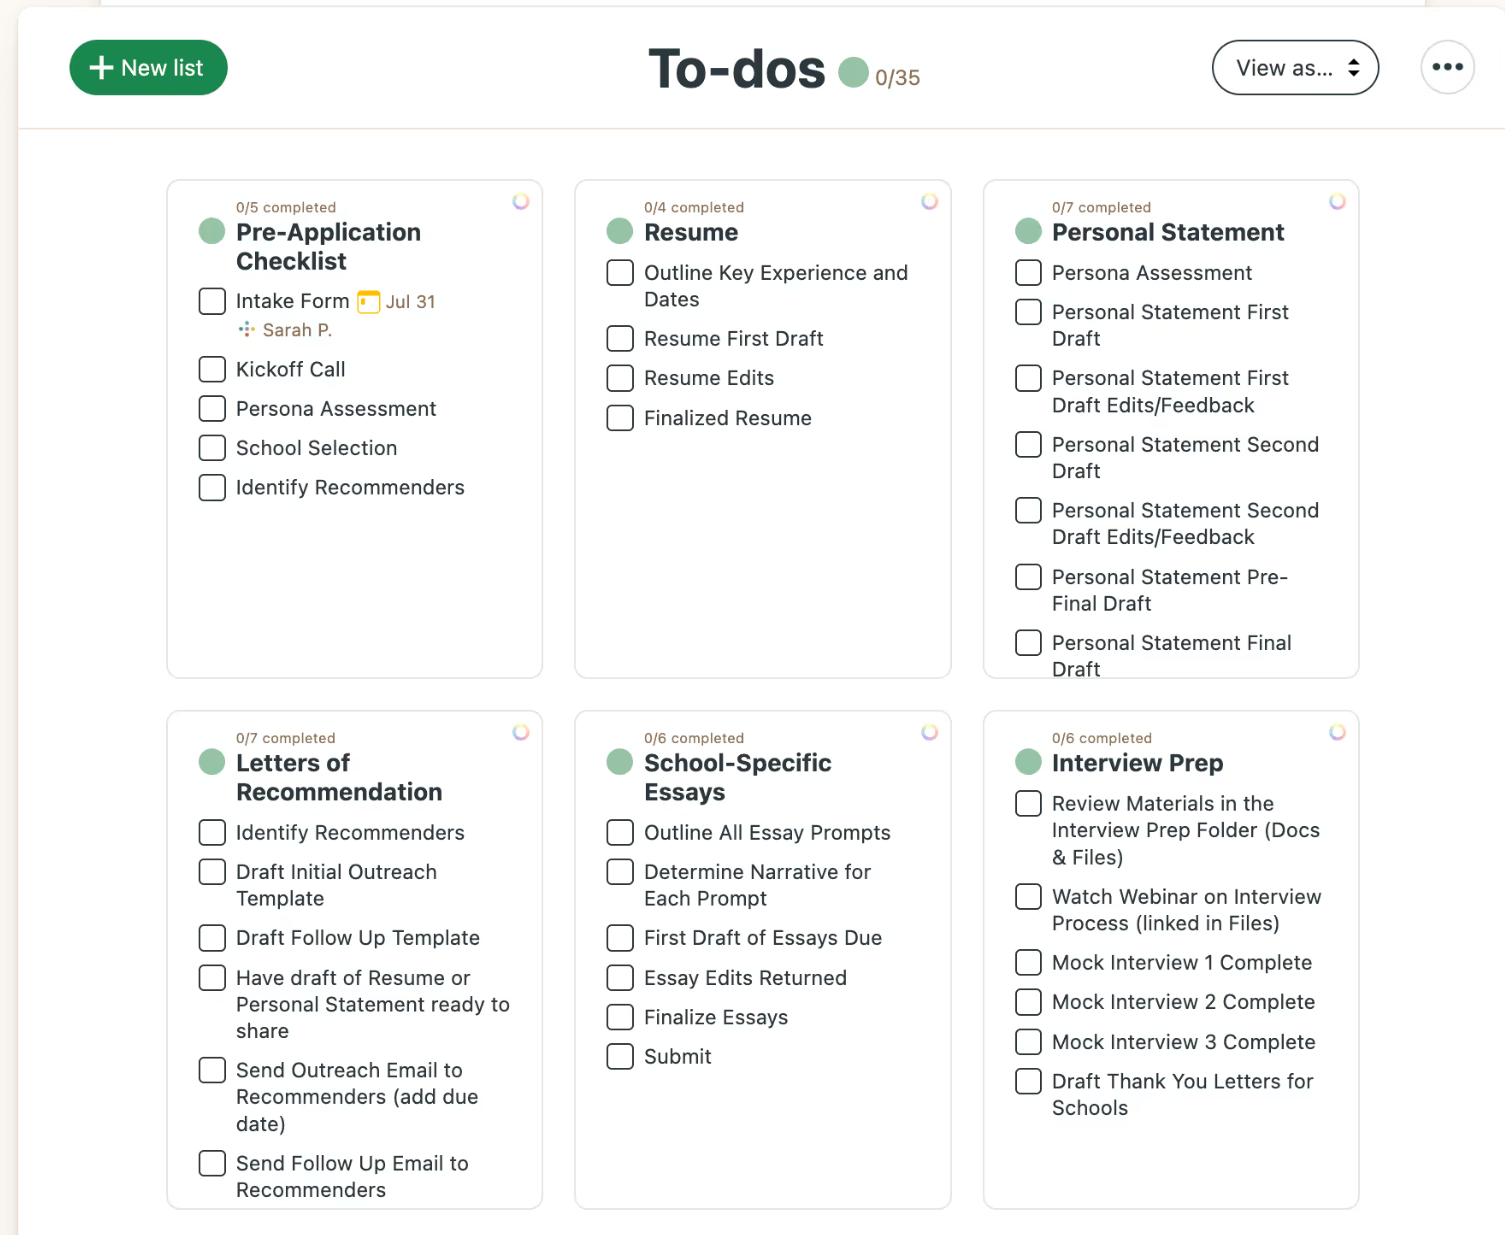Screen dimensions: 1505x1235
Task: Open the Pre-Application Checklist list
Action: tap(328, 246)
